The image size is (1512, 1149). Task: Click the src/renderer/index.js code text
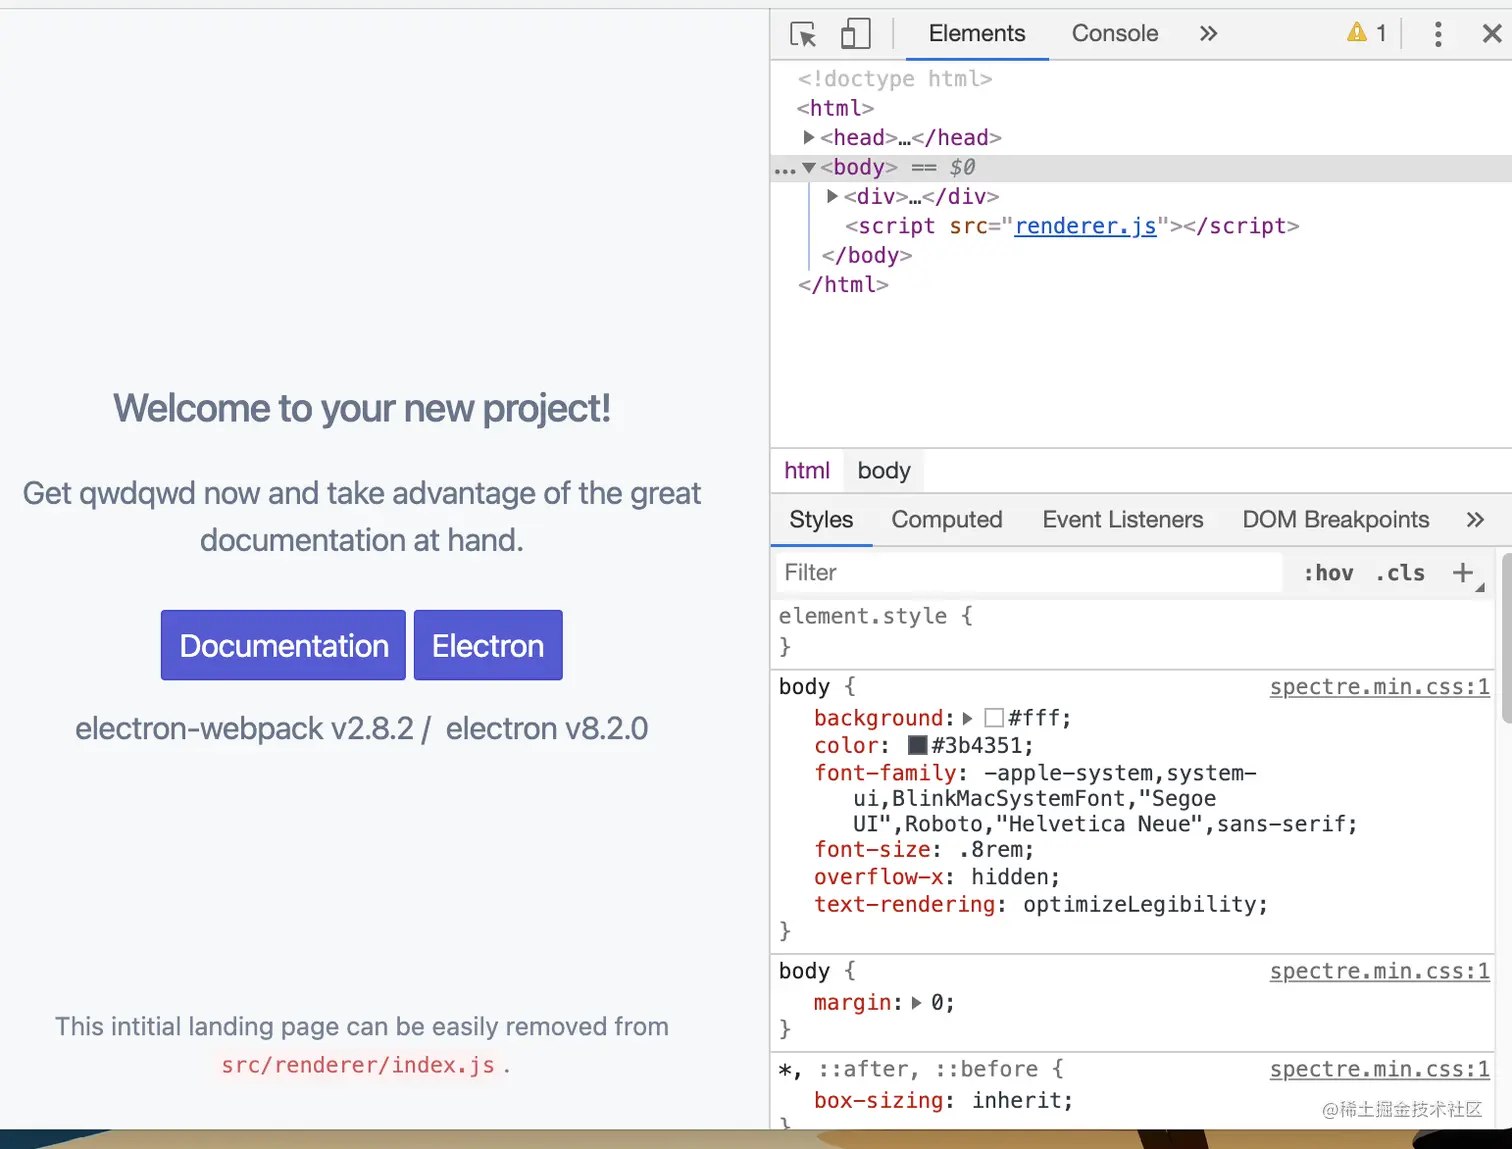pyautogui.click(x=358, y=1065)
